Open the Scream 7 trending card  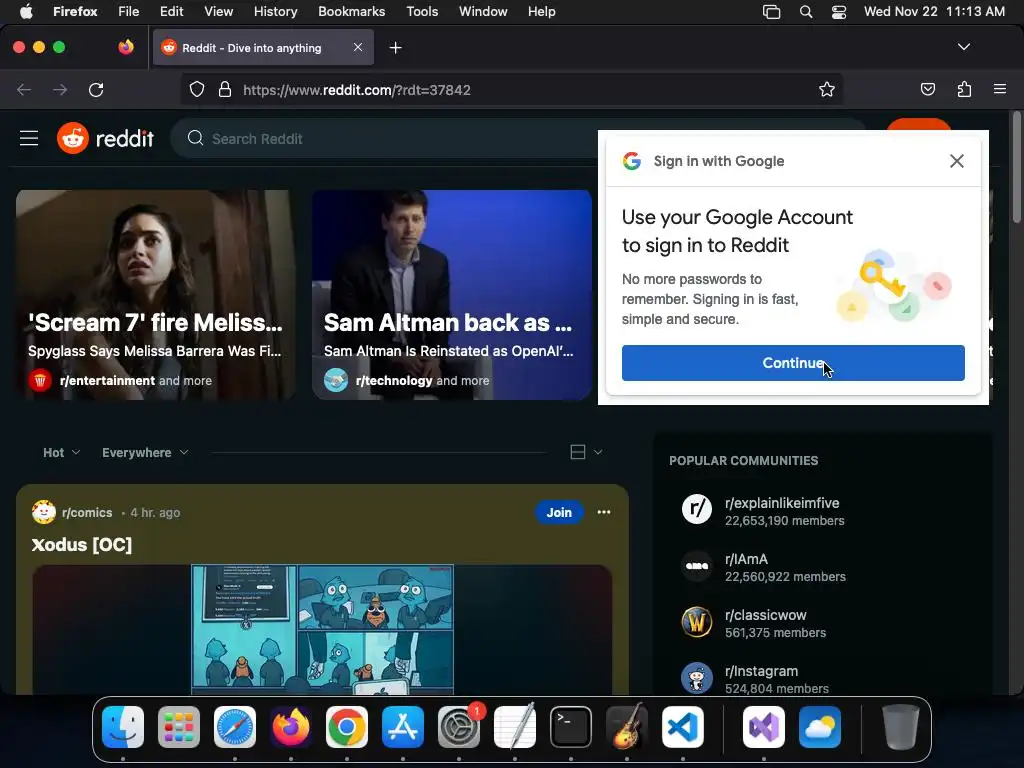pos(155,295)
